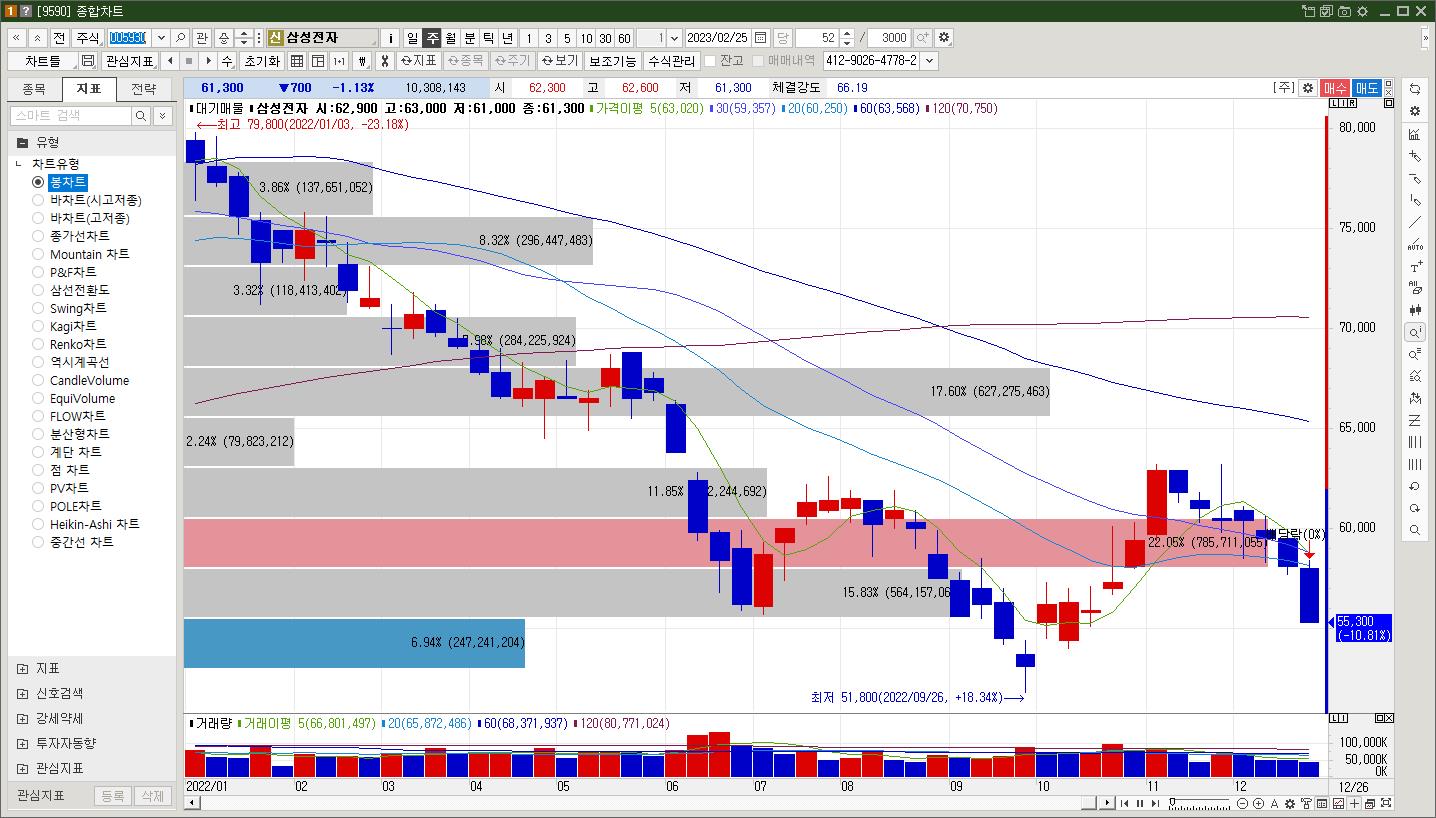Toggle the crosshair icon below chart
The width and height of the screenshot is (1436, 818).
pyautogui.click(x=1355, y=803)
